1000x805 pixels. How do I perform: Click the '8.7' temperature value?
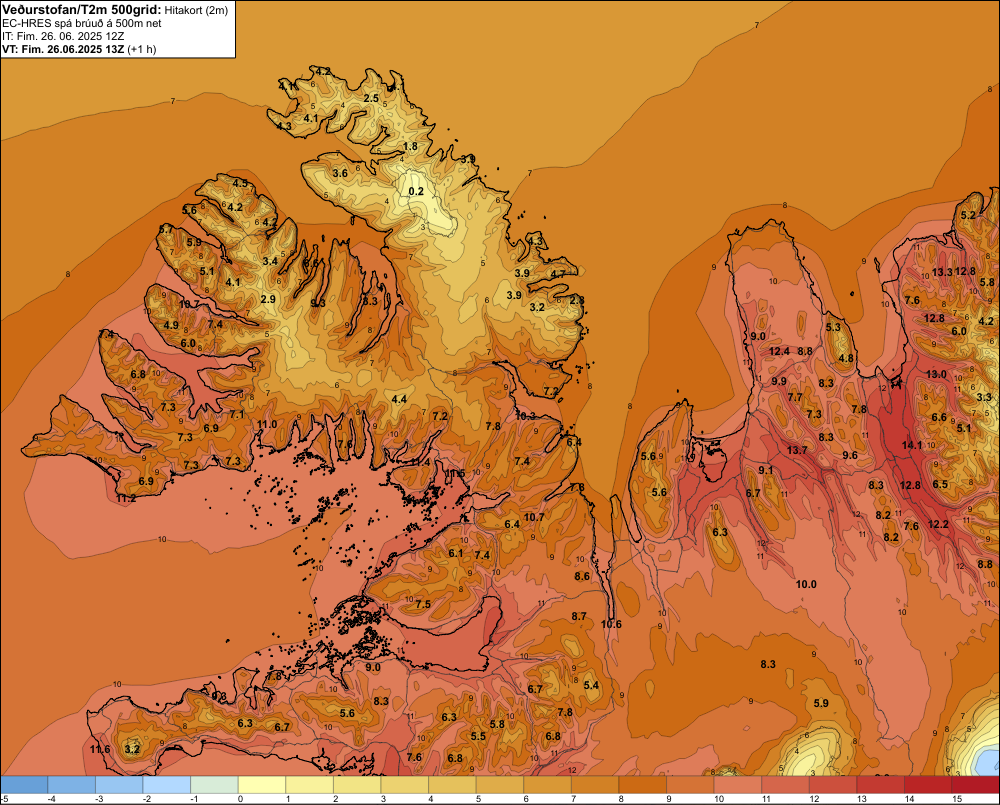[579, 616]
